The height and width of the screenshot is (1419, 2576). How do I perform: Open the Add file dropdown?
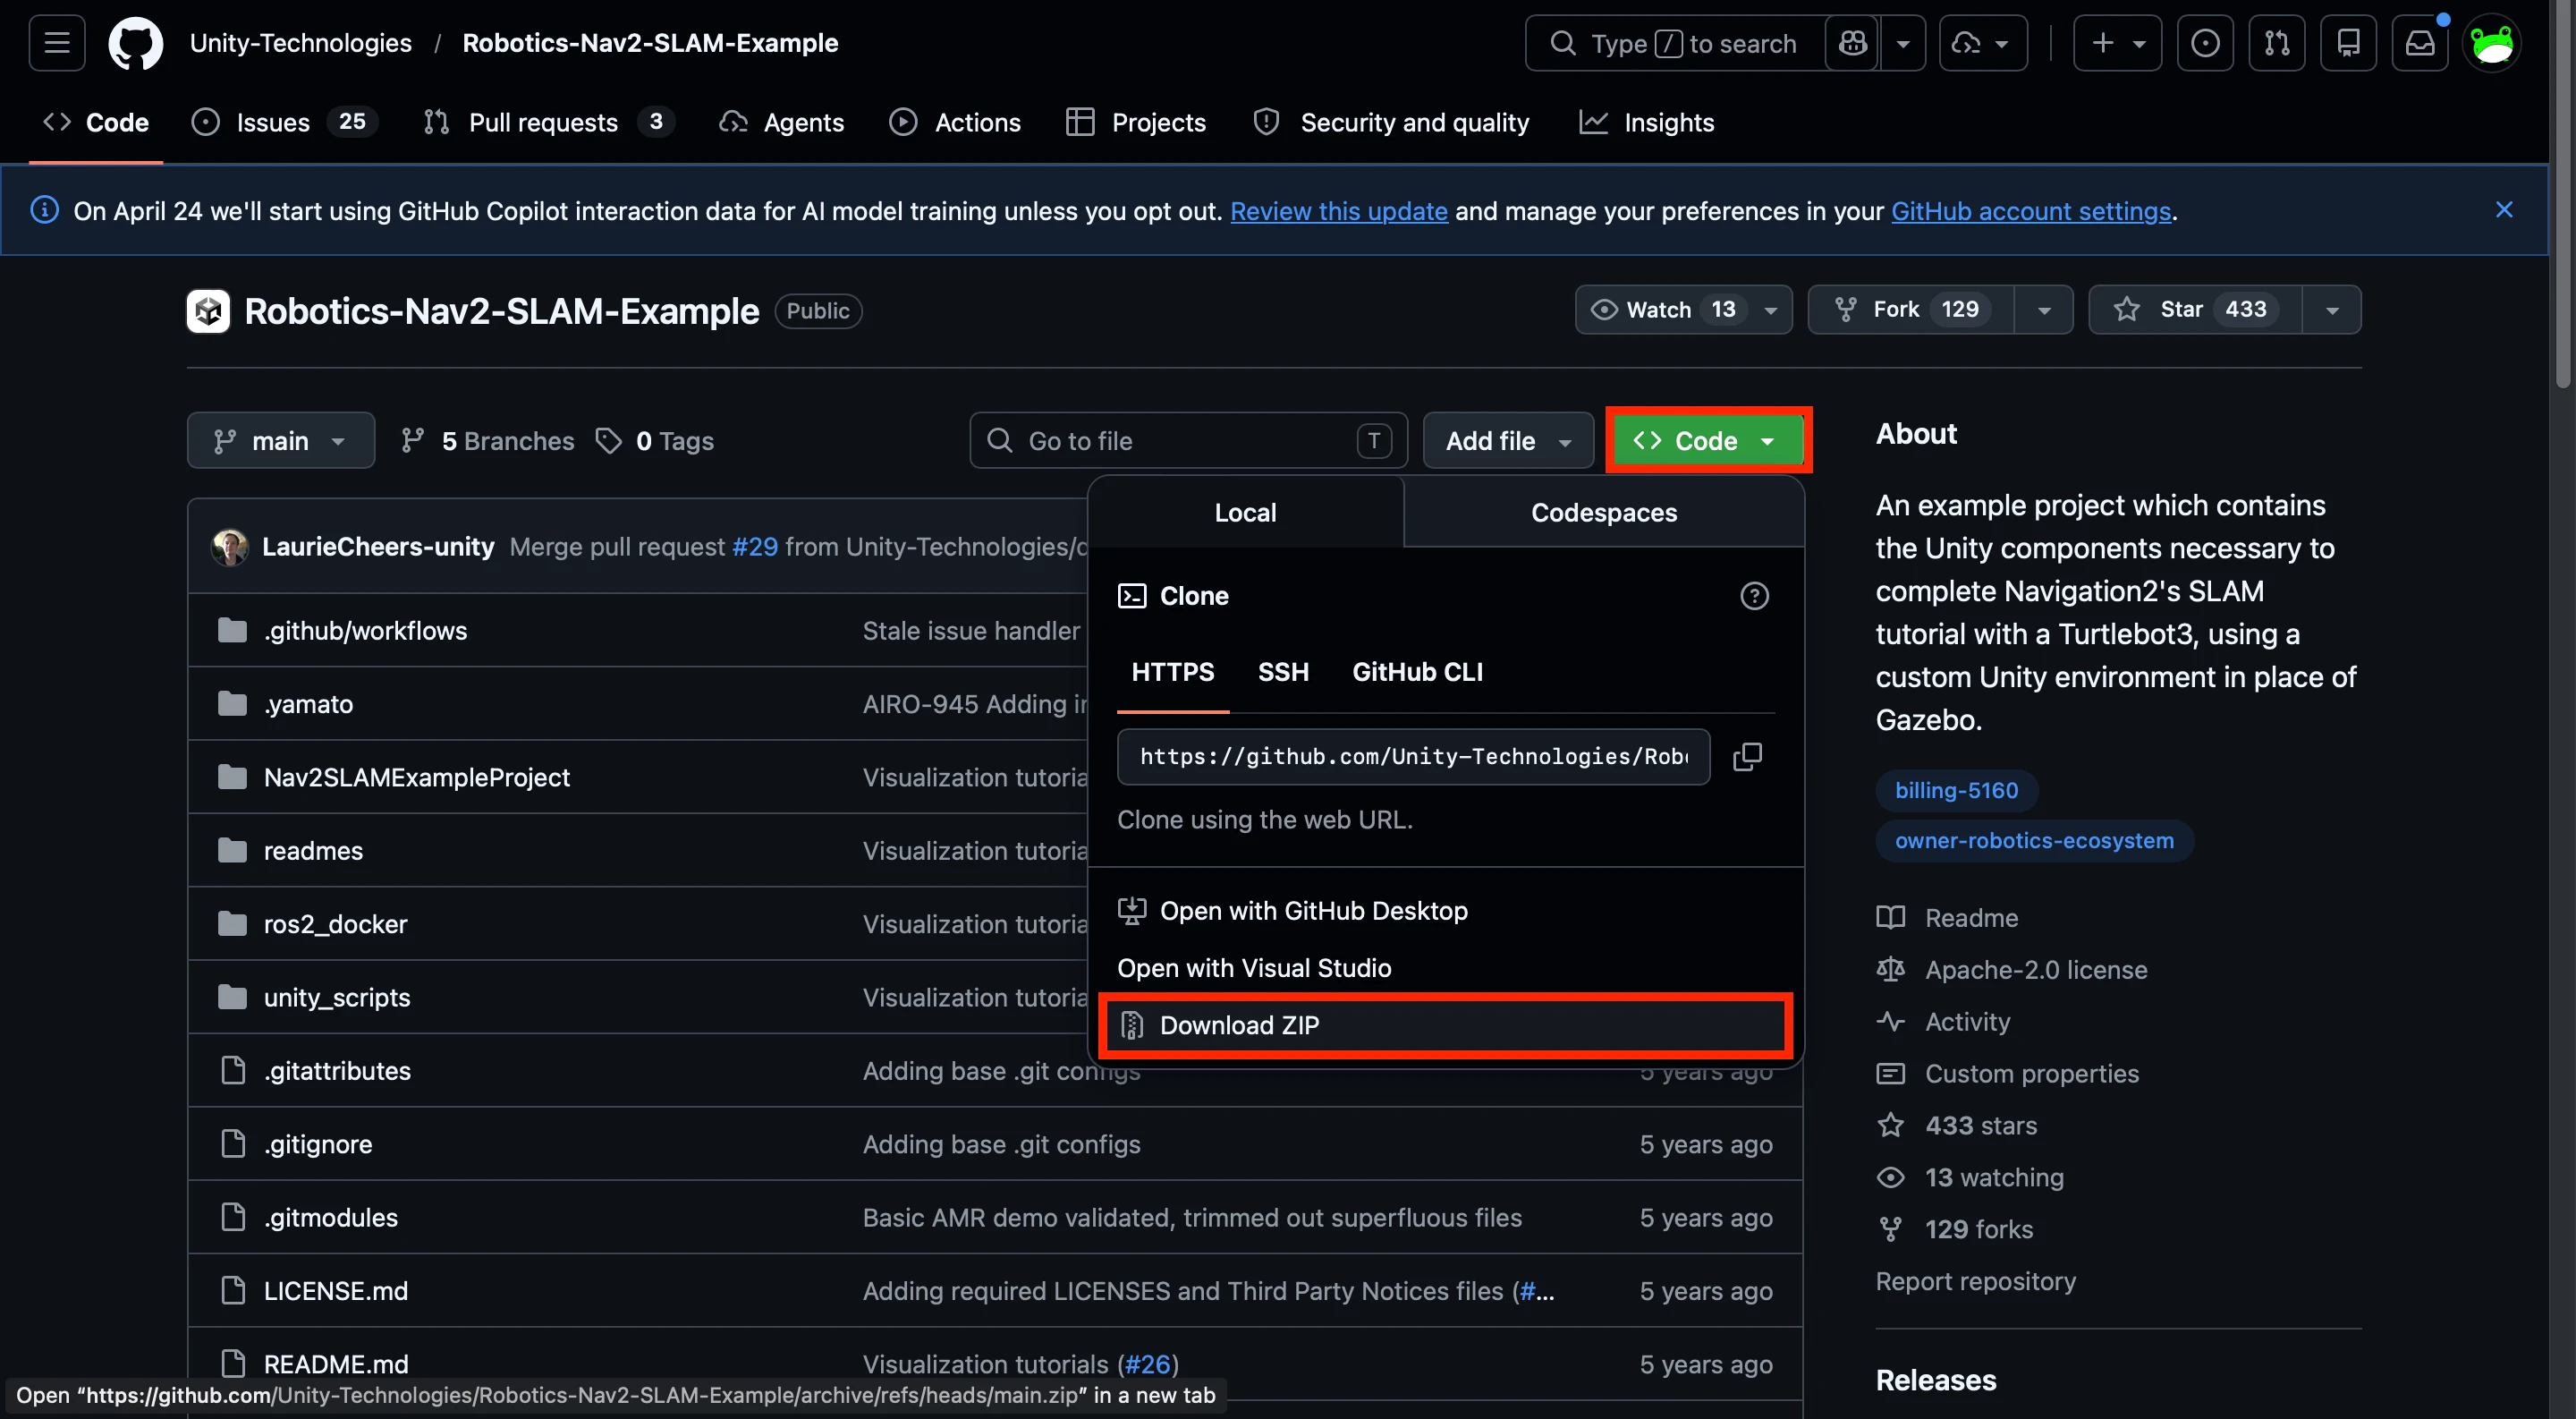point(1508,441)
